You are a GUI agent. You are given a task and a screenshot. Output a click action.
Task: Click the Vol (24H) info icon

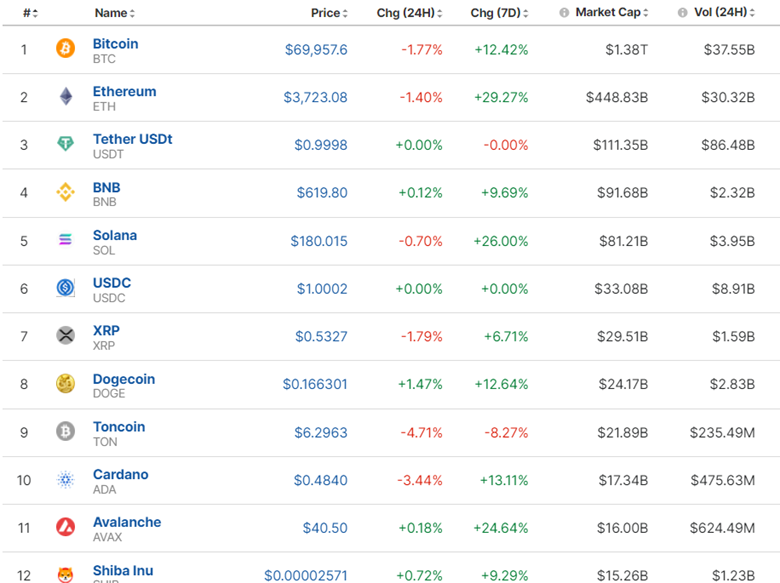[x=682, y=13]
